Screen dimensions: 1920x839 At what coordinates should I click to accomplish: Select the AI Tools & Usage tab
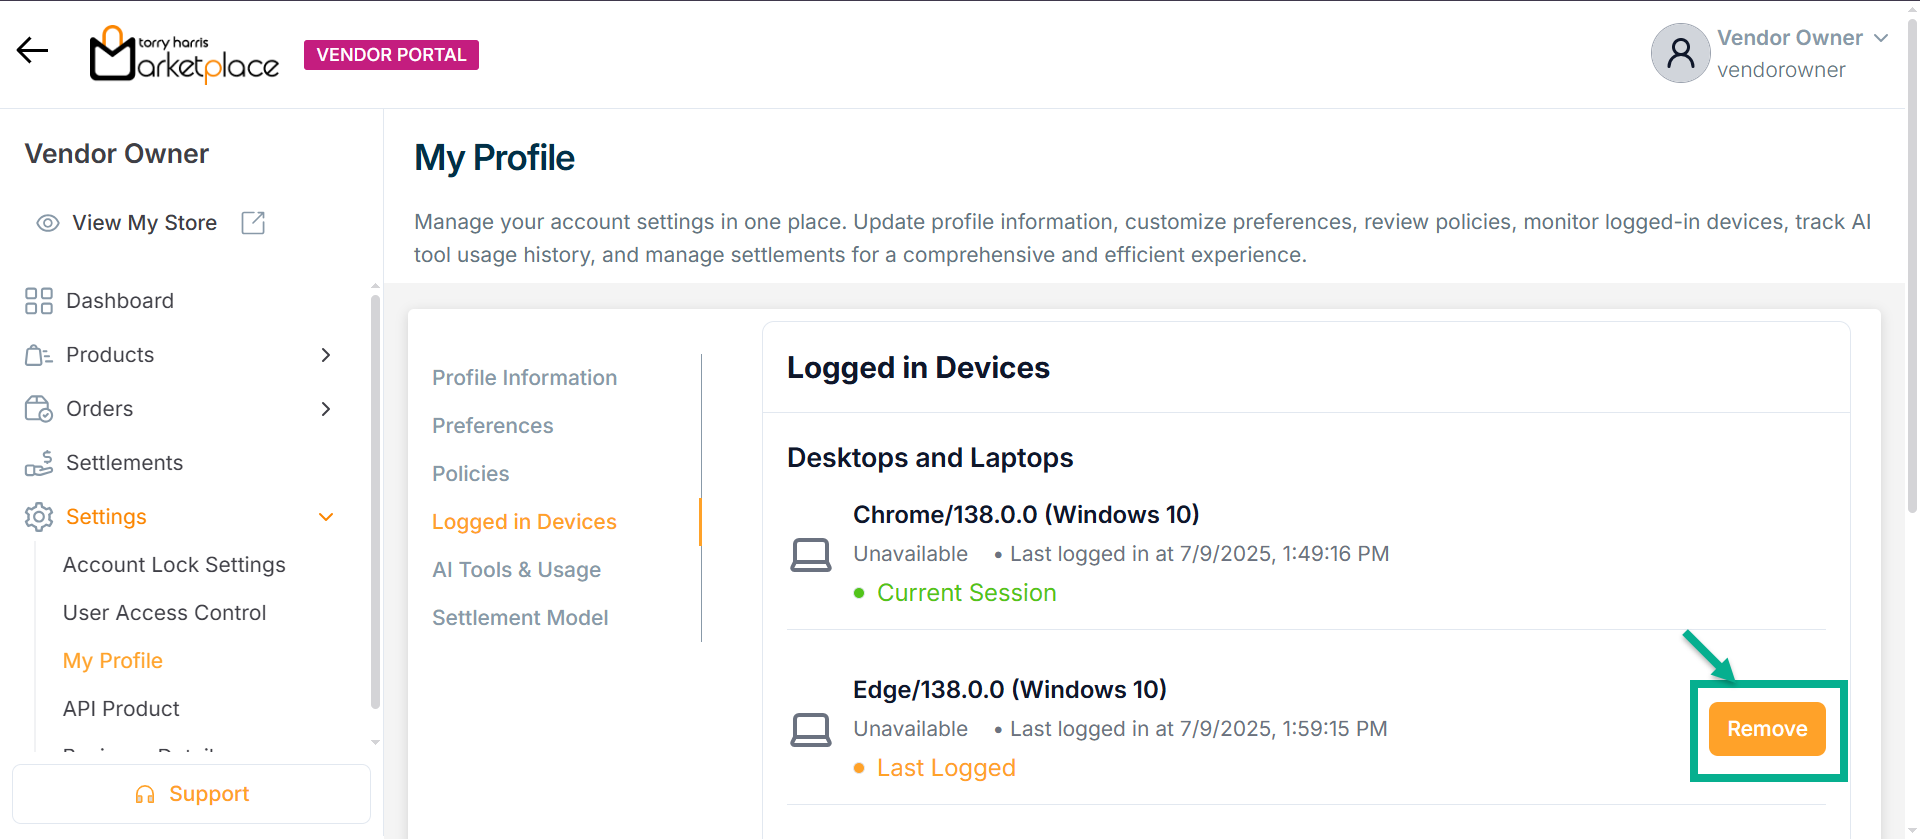click(x=516, y=570)
